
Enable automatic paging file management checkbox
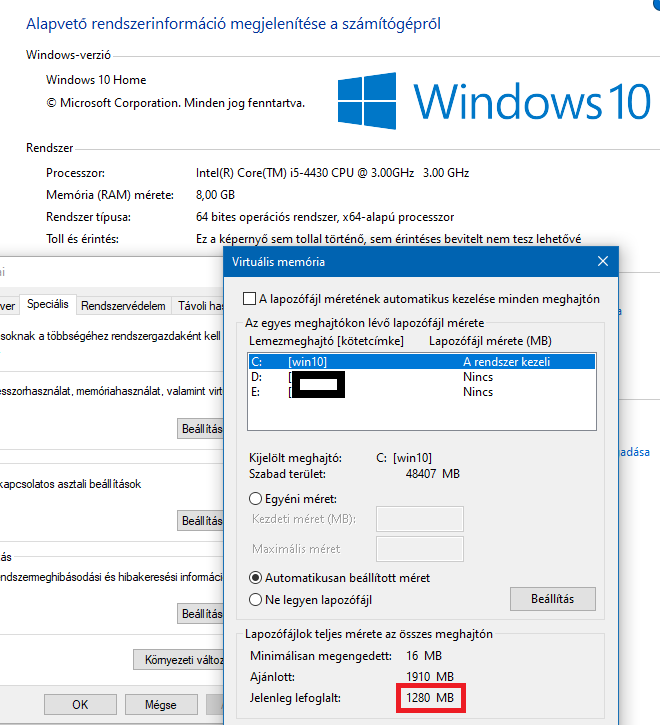249,299
